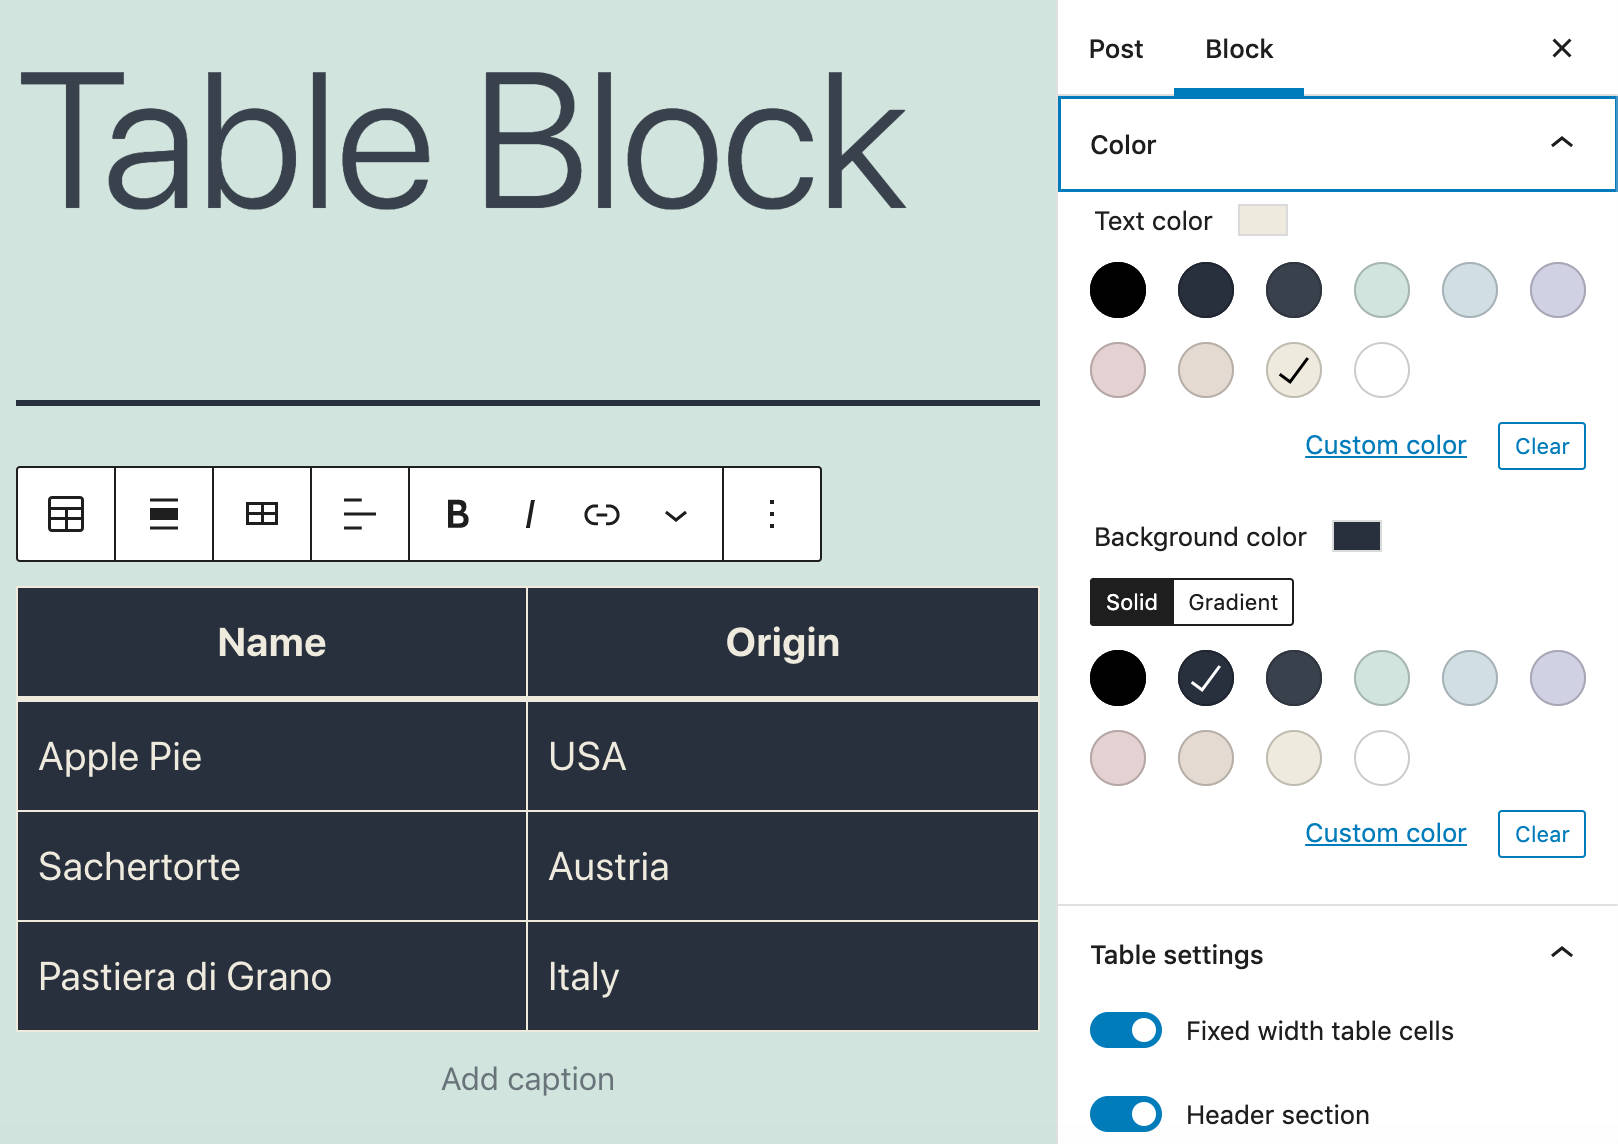The height and width of the screenshot is (1144, 1618).
Task: Open more rich-text formatting options
Action: 675,515
